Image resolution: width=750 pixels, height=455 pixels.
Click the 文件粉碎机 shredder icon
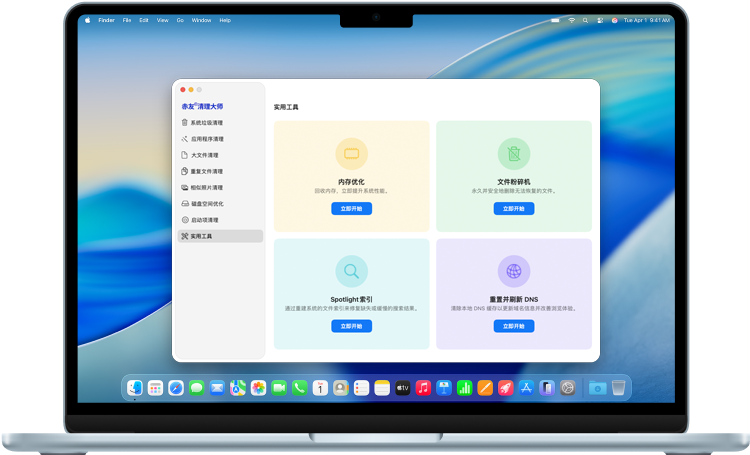513,153
